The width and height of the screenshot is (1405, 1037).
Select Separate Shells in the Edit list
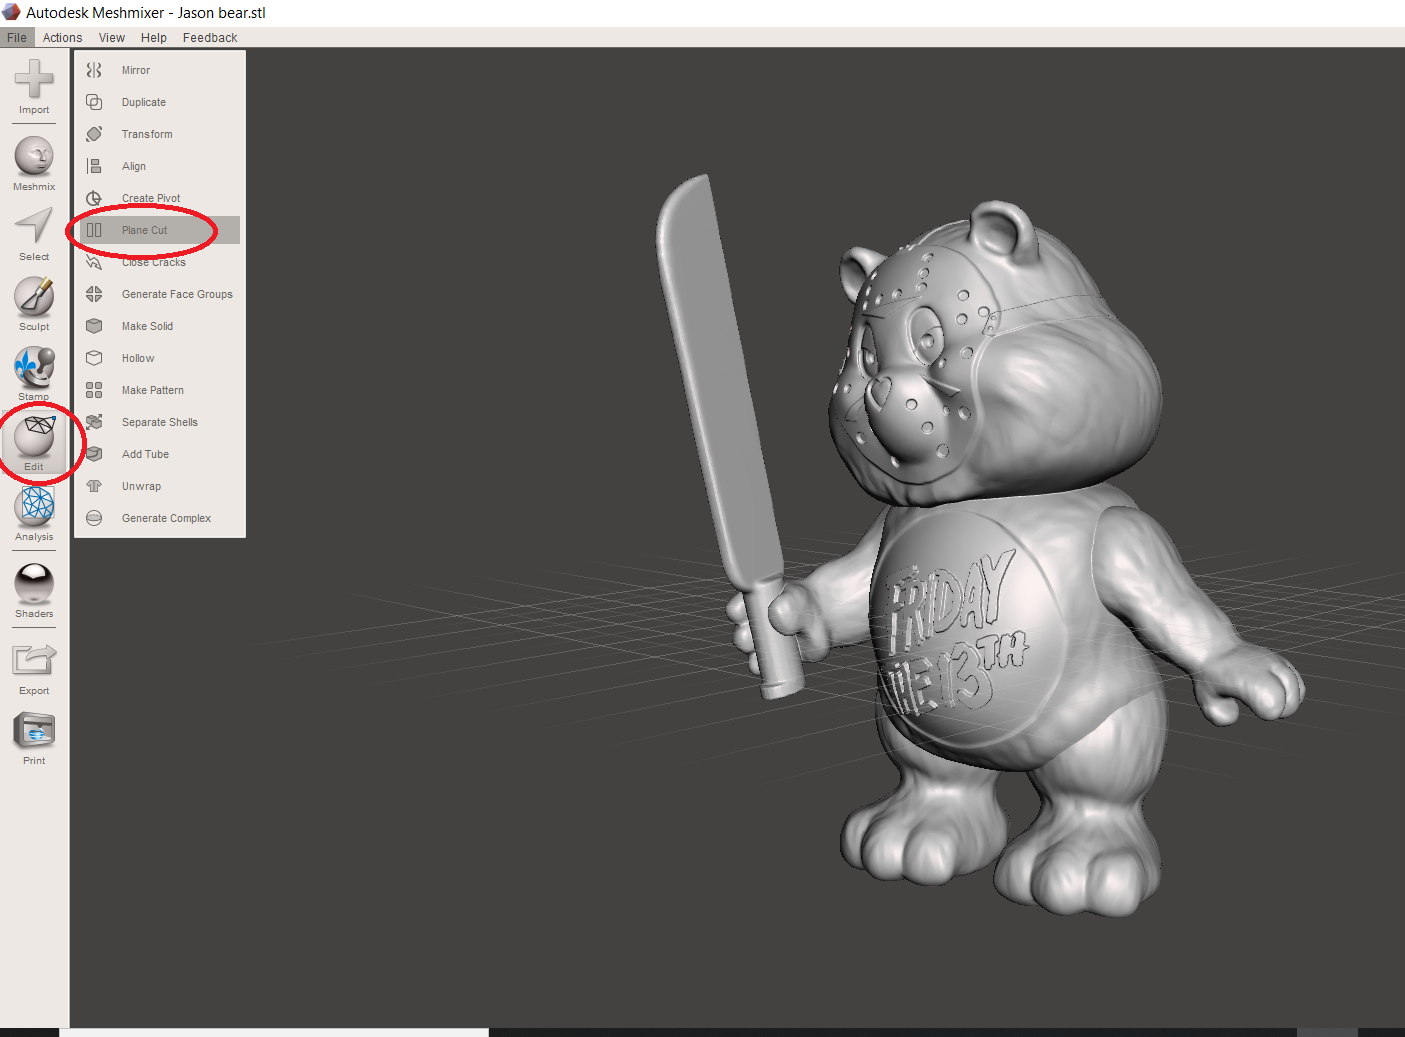pos(160,422)
